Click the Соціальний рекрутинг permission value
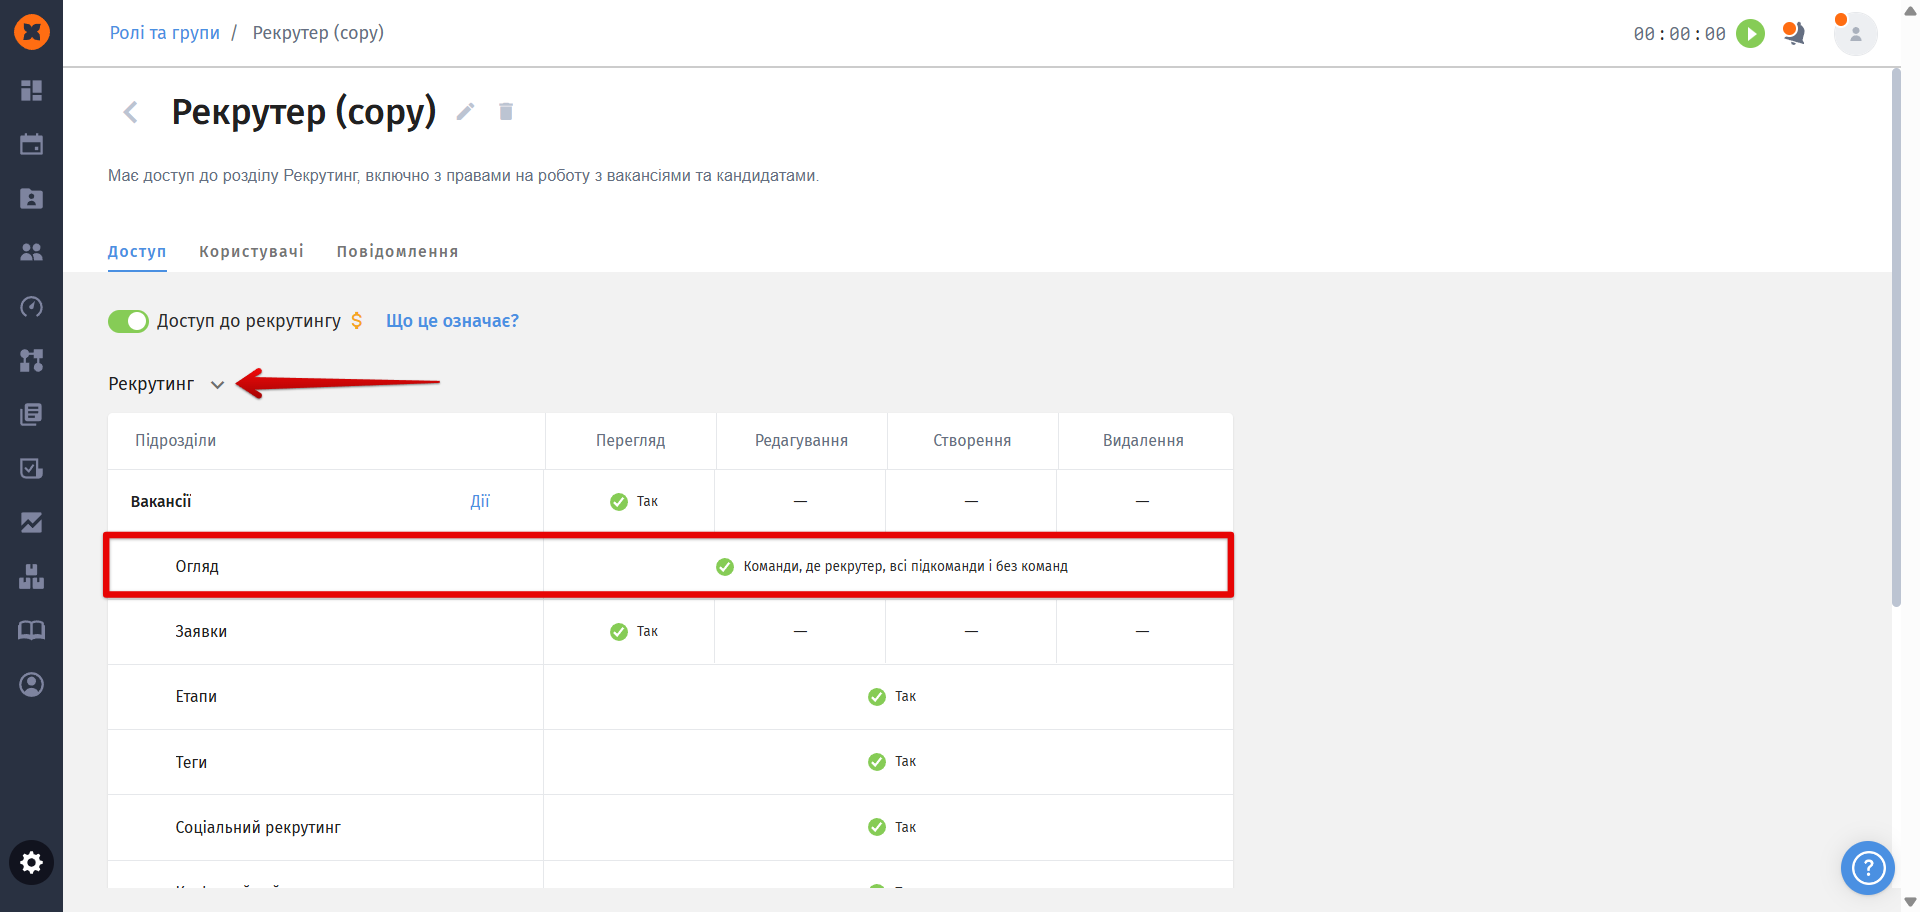The height and width of the screenshot is (912, 1920). click(x=892, y=827)
